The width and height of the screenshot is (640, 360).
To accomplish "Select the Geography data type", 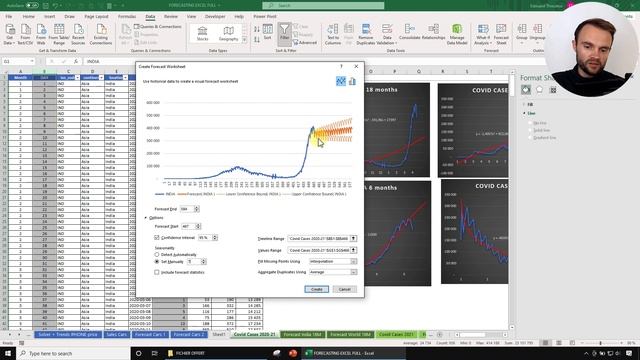I will click(228, 33).
